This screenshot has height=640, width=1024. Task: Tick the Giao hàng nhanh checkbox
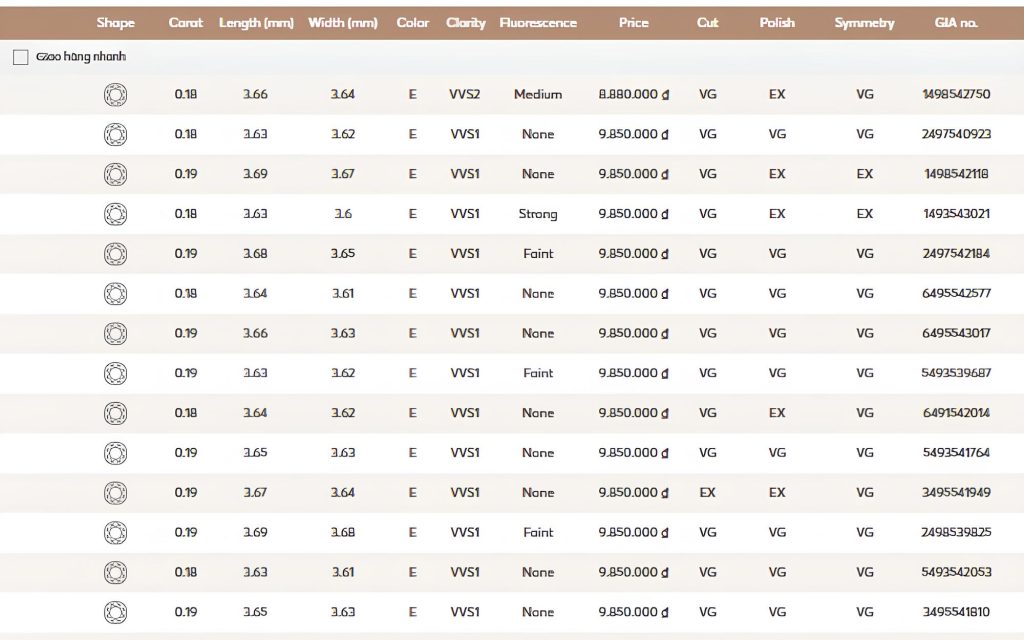click(20, 57)
